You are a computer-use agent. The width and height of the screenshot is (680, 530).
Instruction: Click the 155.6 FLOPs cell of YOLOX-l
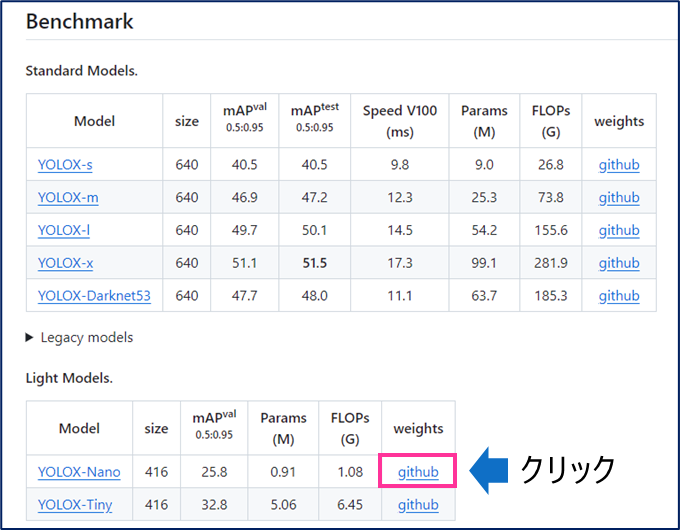click(x=551, y=230)
